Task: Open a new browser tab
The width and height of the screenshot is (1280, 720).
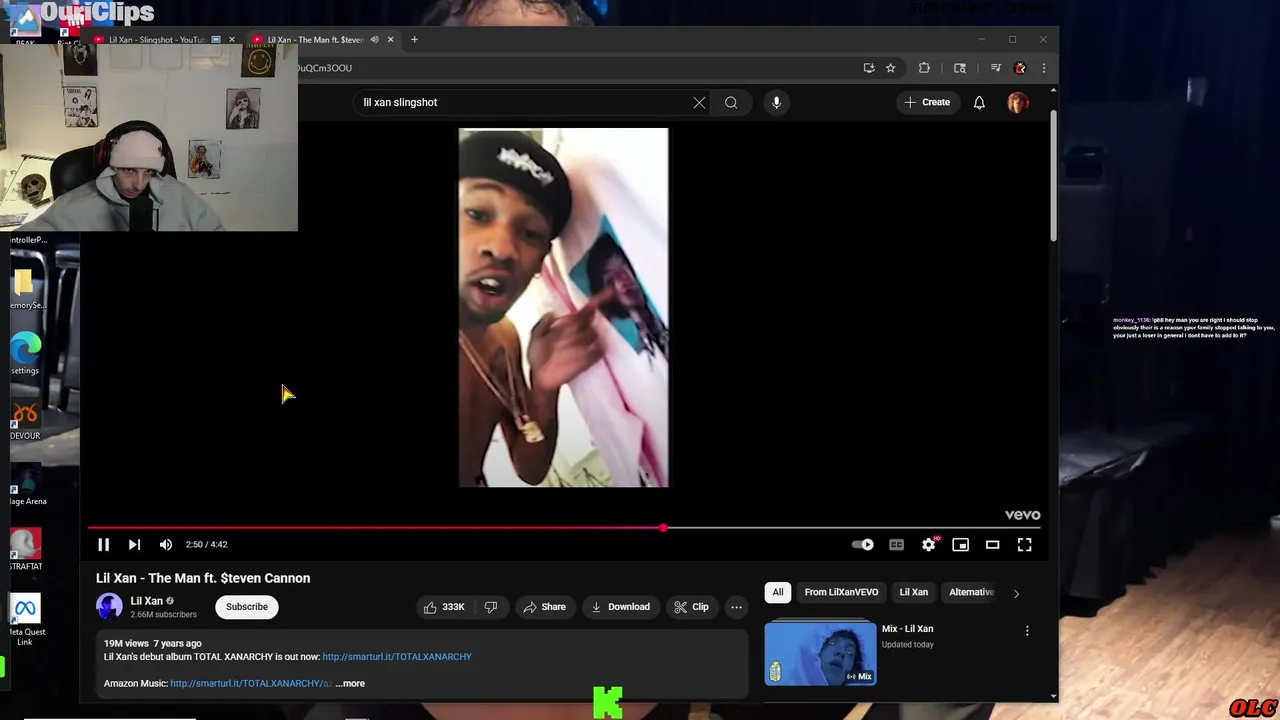Action: (414, 40)
